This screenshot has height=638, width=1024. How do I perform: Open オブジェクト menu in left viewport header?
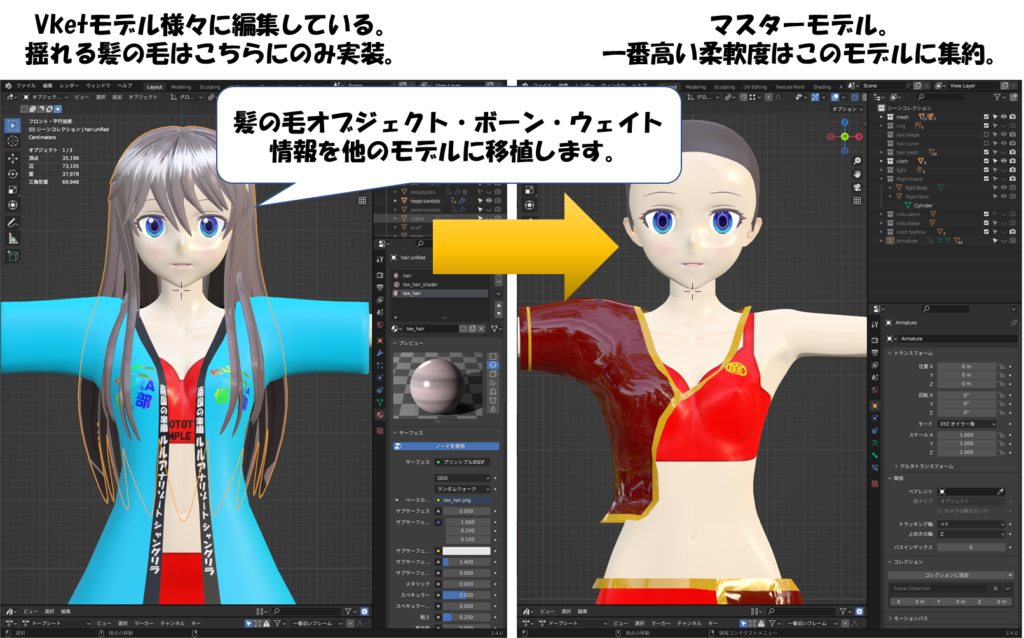coord(142,97)
